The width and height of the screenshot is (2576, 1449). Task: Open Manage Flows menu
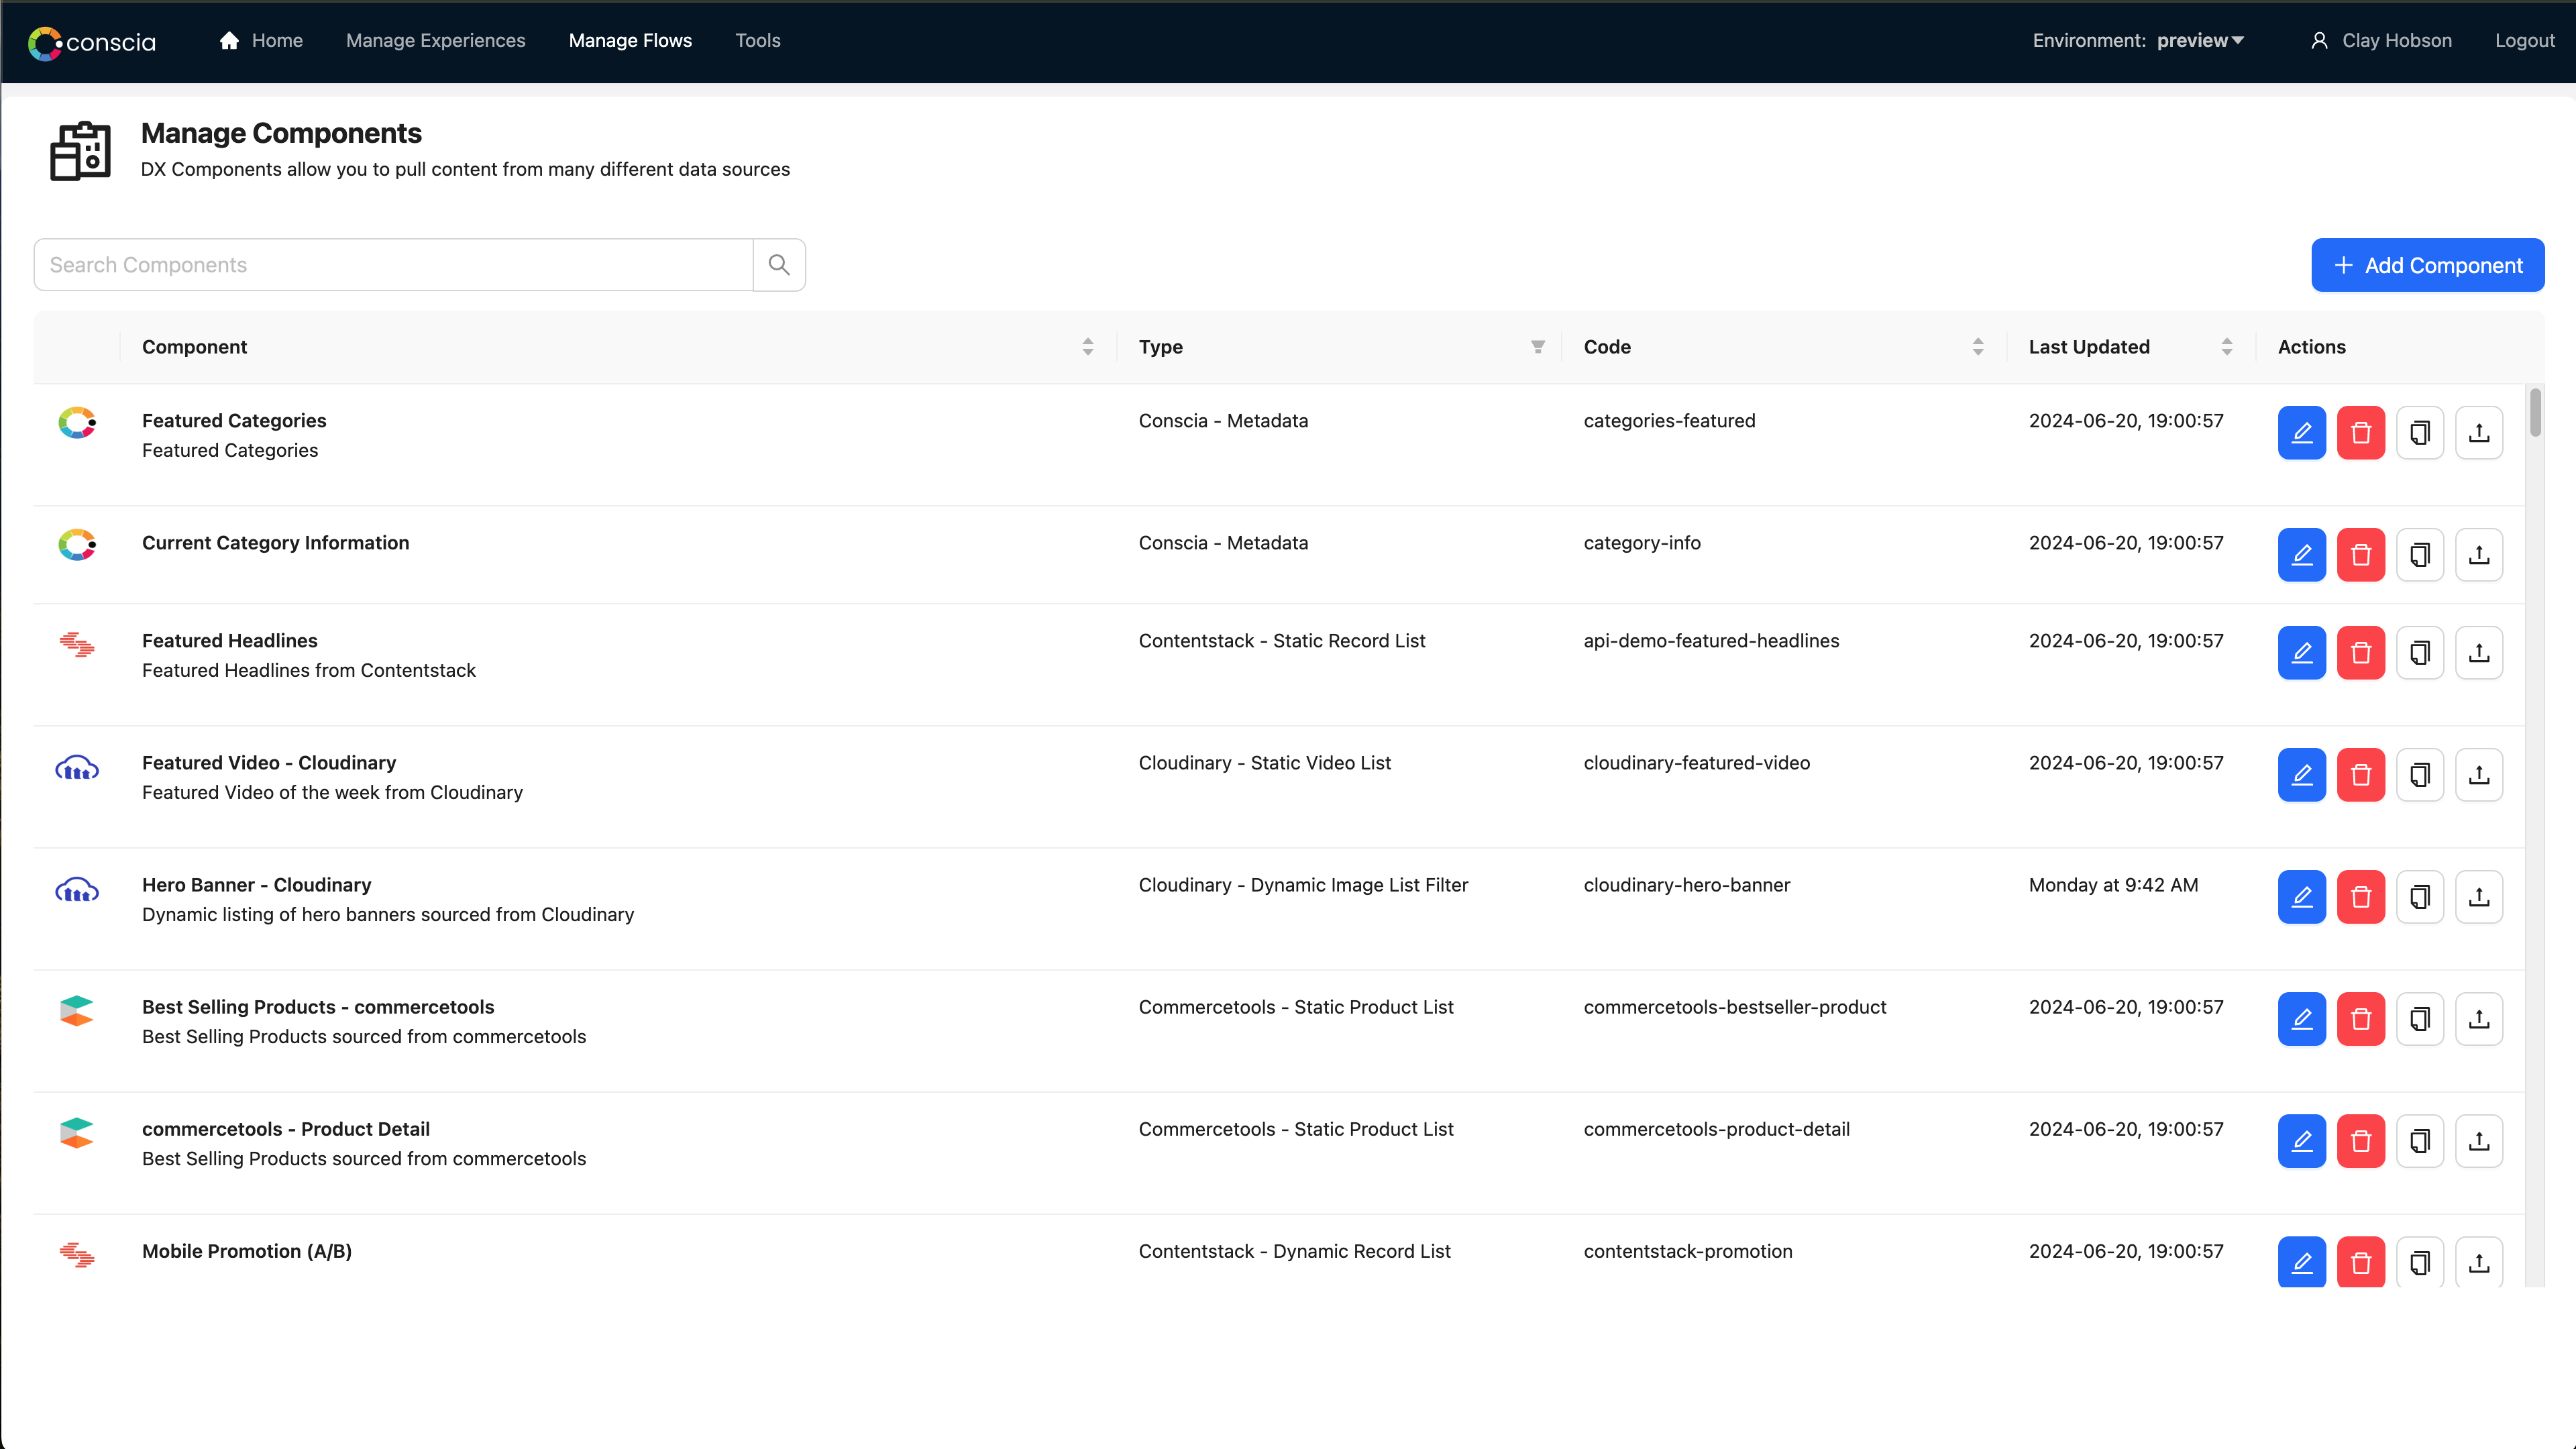(630, 41)
